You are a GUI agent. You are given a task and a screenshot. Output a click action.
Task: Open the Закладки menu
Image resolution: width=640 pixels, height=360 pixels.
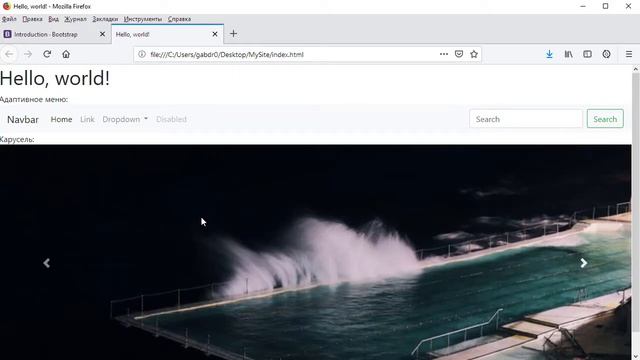coord(105,19)
